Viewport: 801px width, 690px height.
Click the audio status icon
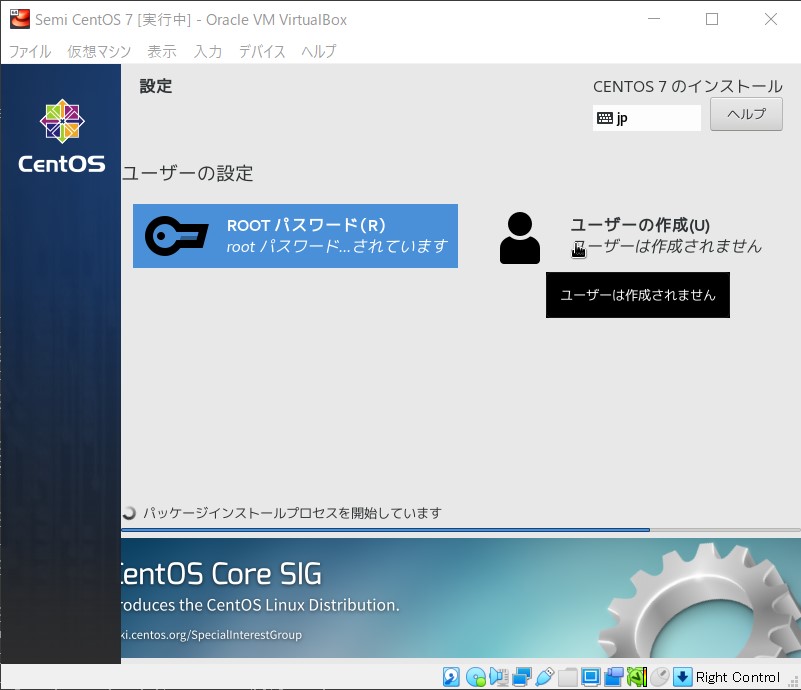pyautogui.click(x=499, y=677)
